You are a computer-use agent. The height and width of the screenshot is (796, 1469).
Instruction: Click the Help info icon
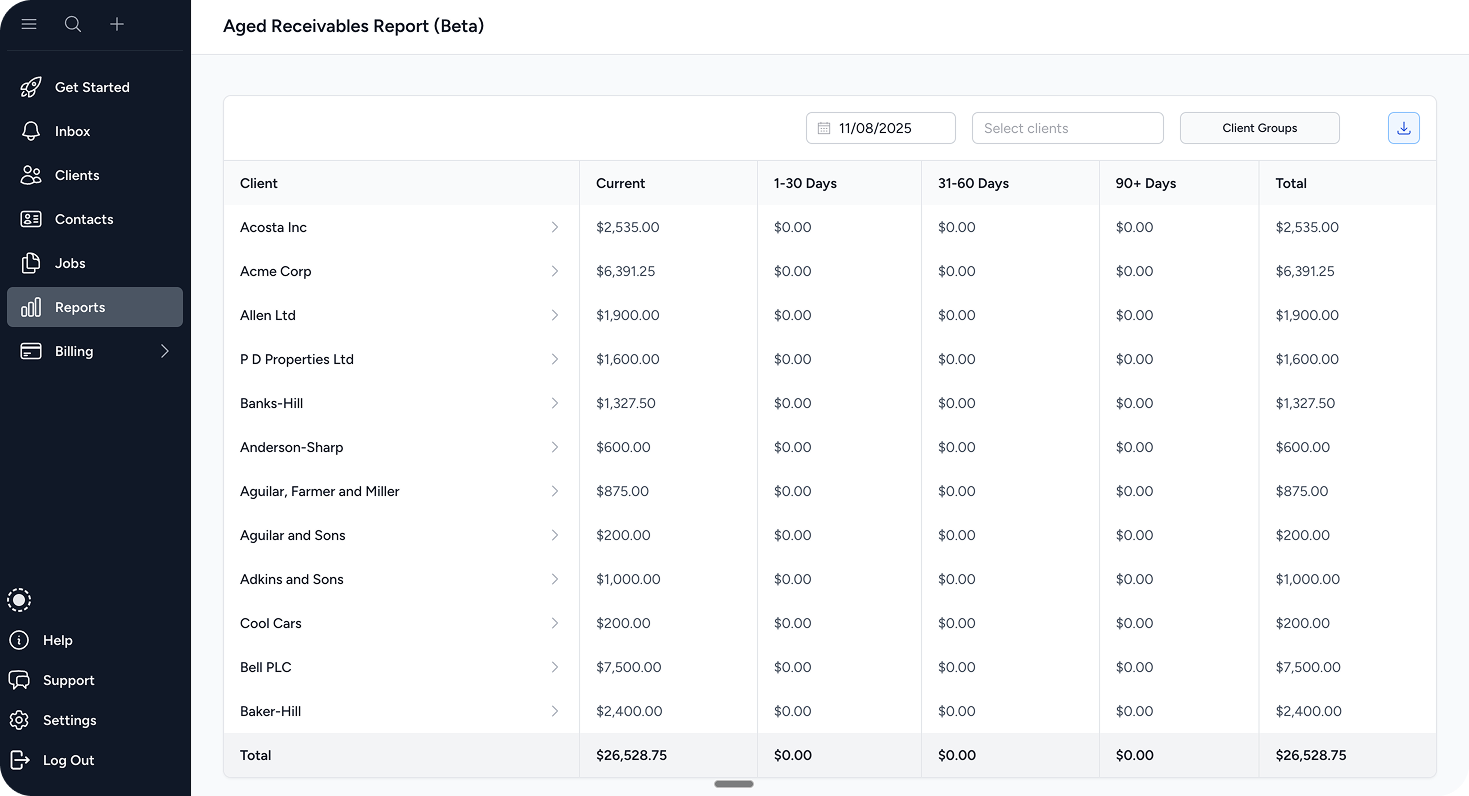click(19, 640)
